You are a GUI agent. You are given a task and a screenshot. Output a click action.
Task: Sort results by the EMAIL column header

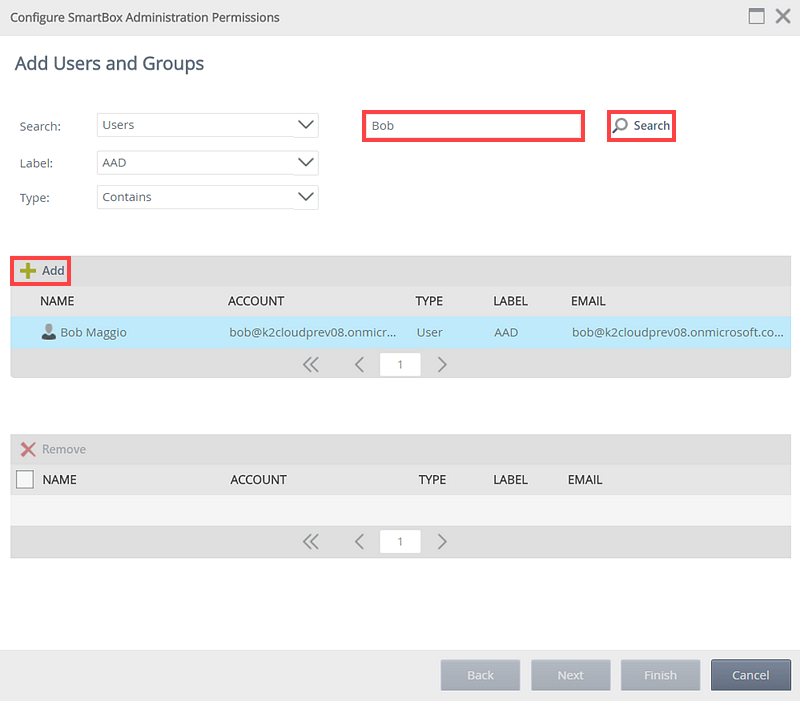[588, 301]
